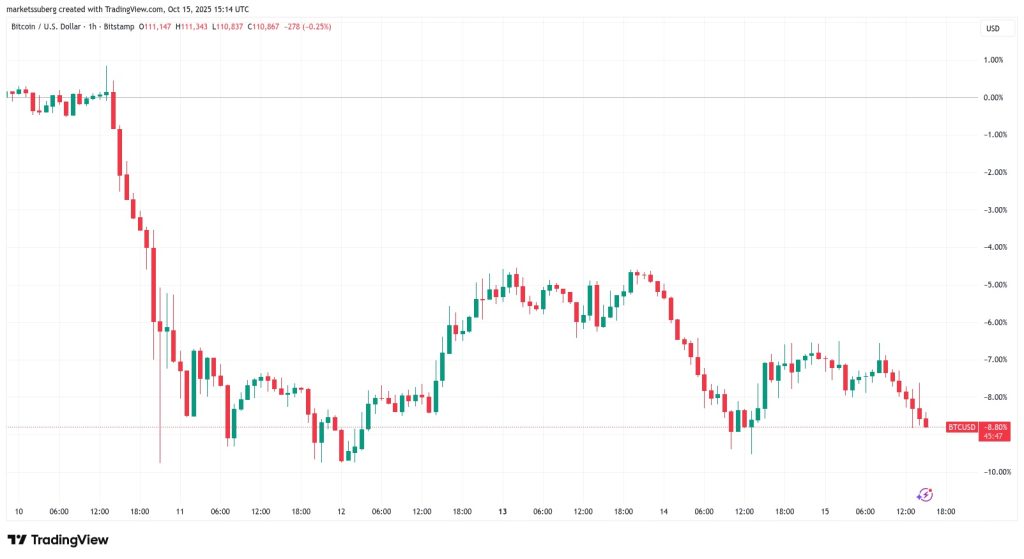Image resolution: width=1024 pixels, height=559 pixels.
Task: Click the 1.00% price axis label
Action: 992,60
